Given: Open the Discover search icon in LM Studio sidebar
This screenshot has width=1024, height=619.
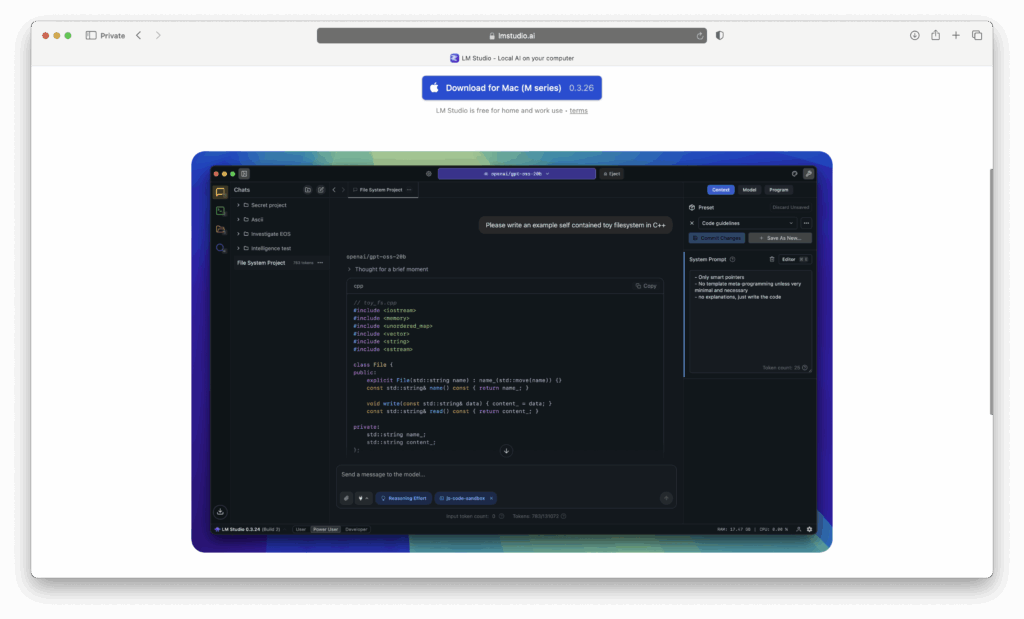Looking at the screenshot, I should click(x=221, y=248).
